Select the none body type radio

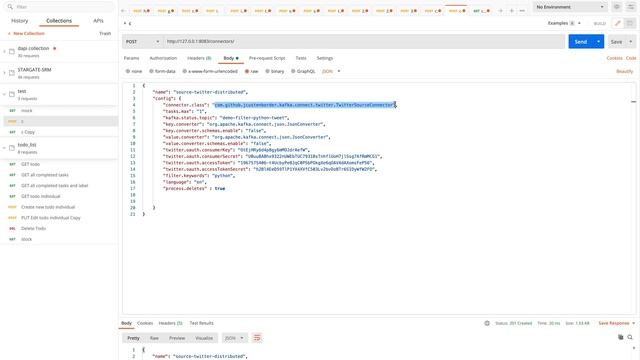128,71
